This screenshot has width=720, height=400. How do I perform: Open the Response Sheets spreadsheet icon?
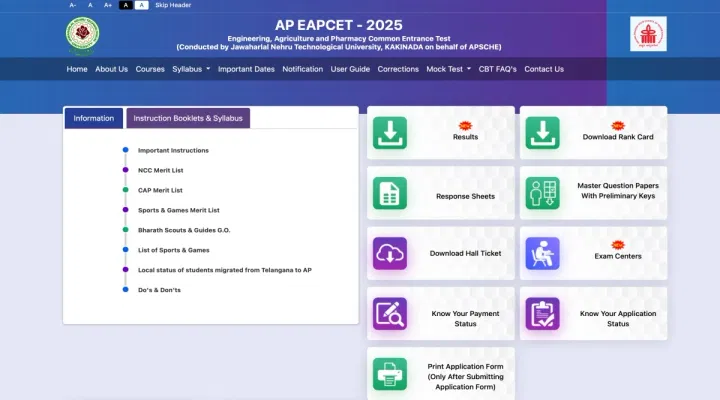pyautogui.click(x=389, y=193)
